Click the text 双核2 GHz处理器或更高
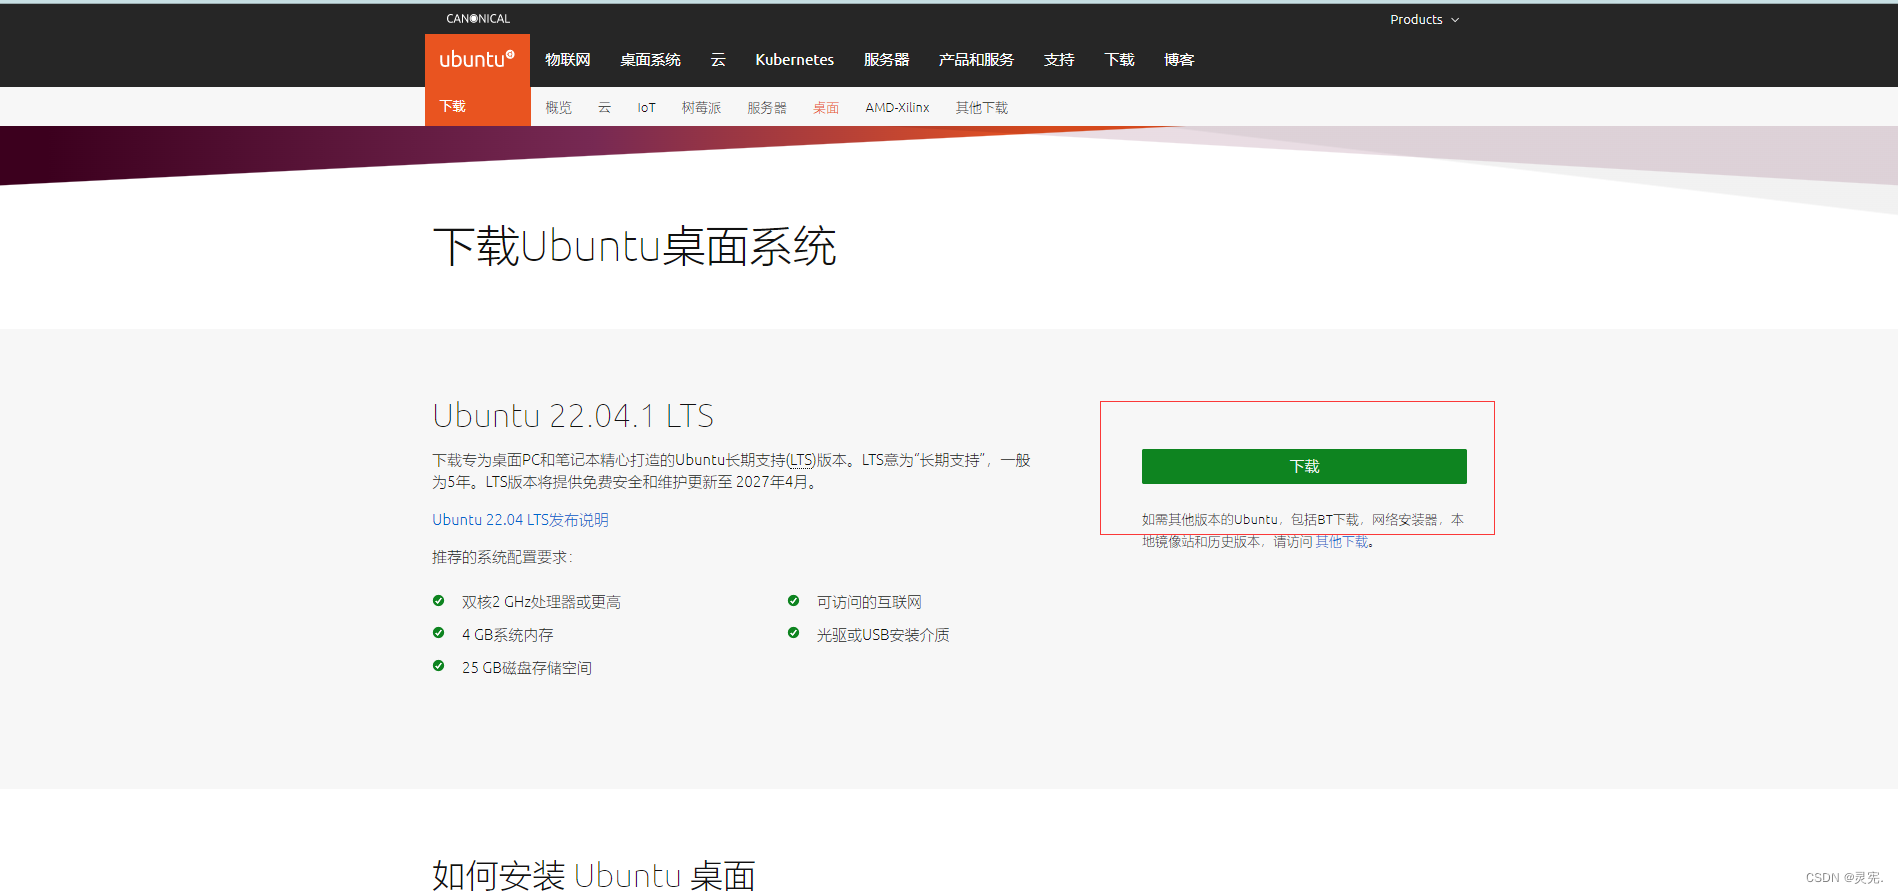Viewport: 1898px width, 893px height. click(x=541, y=602)
